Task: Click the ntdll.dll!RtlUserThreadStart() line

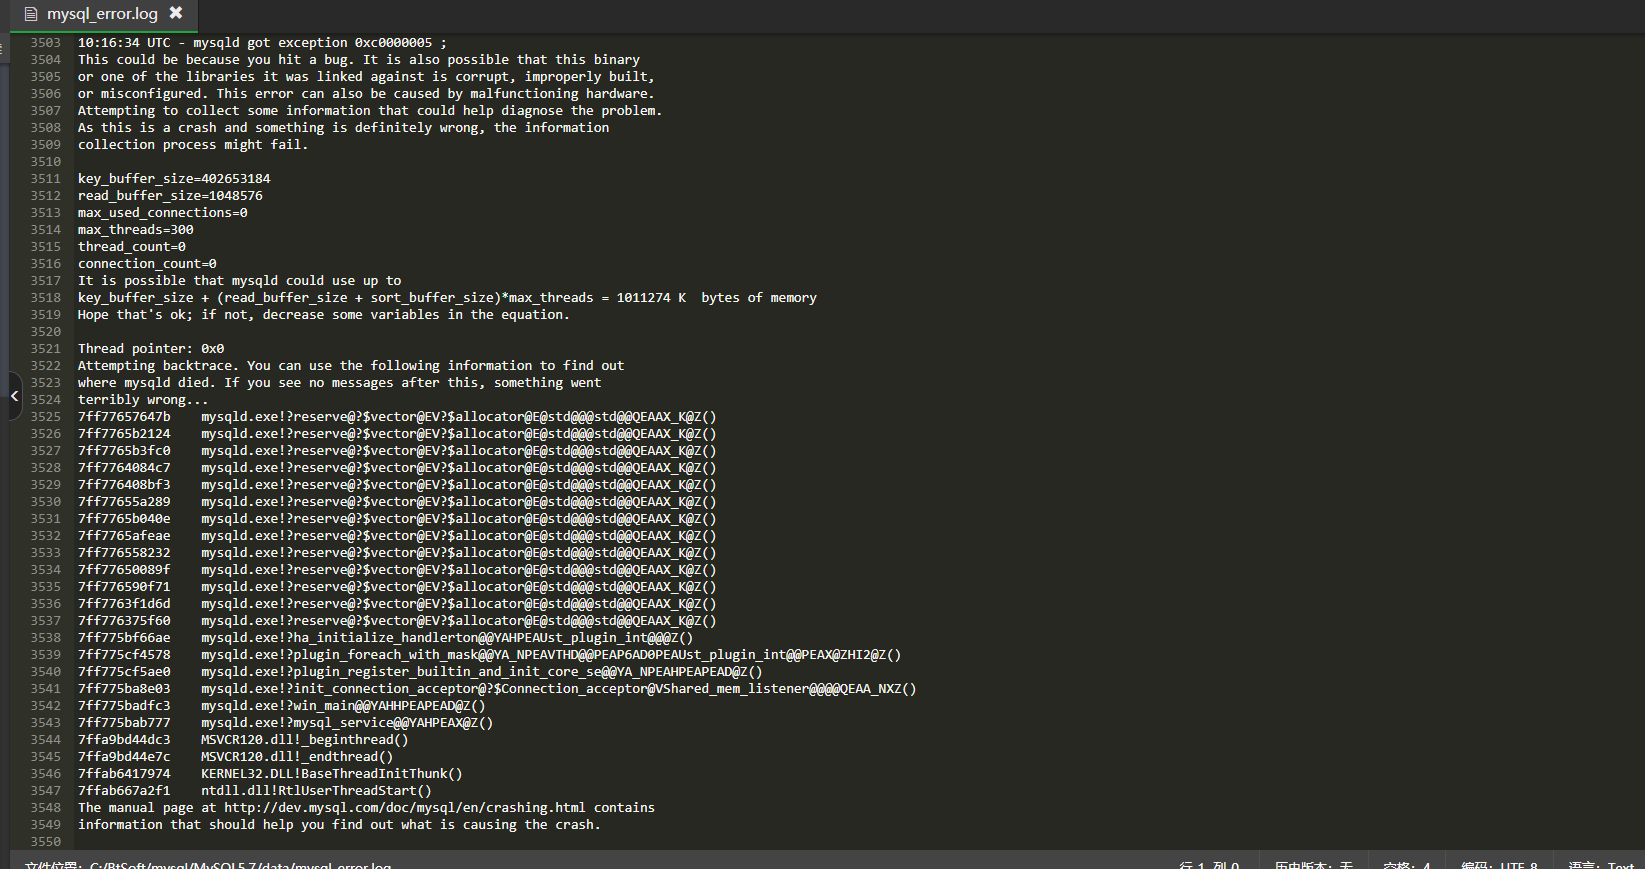Action: pyautogui.click(x=255, y=790)
